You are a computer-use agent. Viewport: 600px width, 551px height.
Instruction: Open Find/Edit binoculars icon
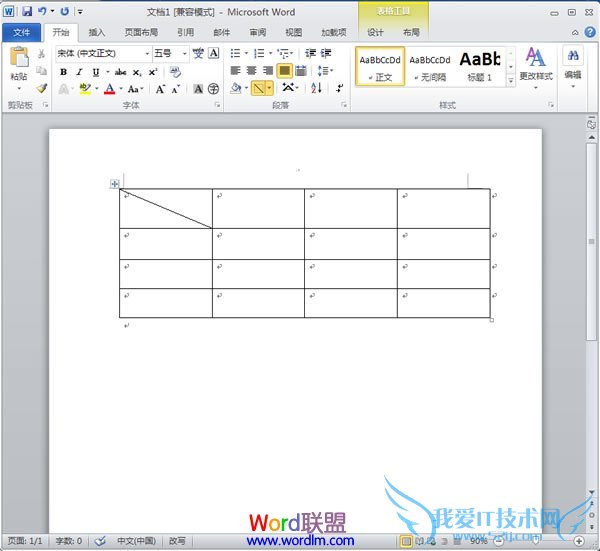tap(573, 56)
